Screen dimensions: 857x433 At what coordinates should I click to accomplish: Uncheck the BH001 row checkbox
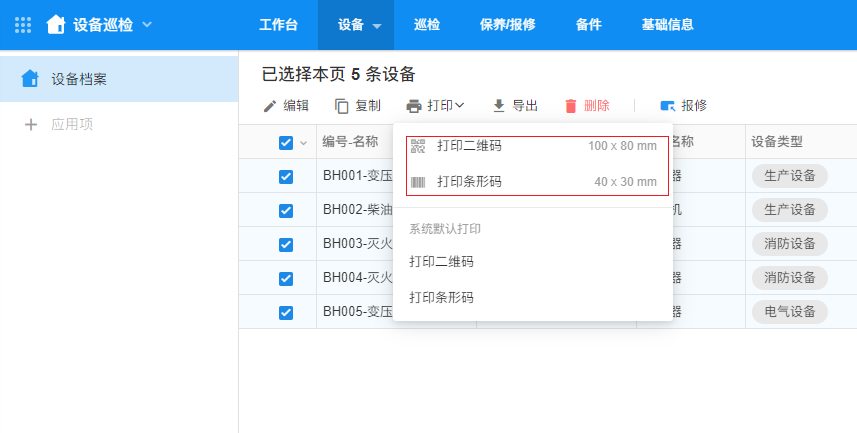[286, 177]
